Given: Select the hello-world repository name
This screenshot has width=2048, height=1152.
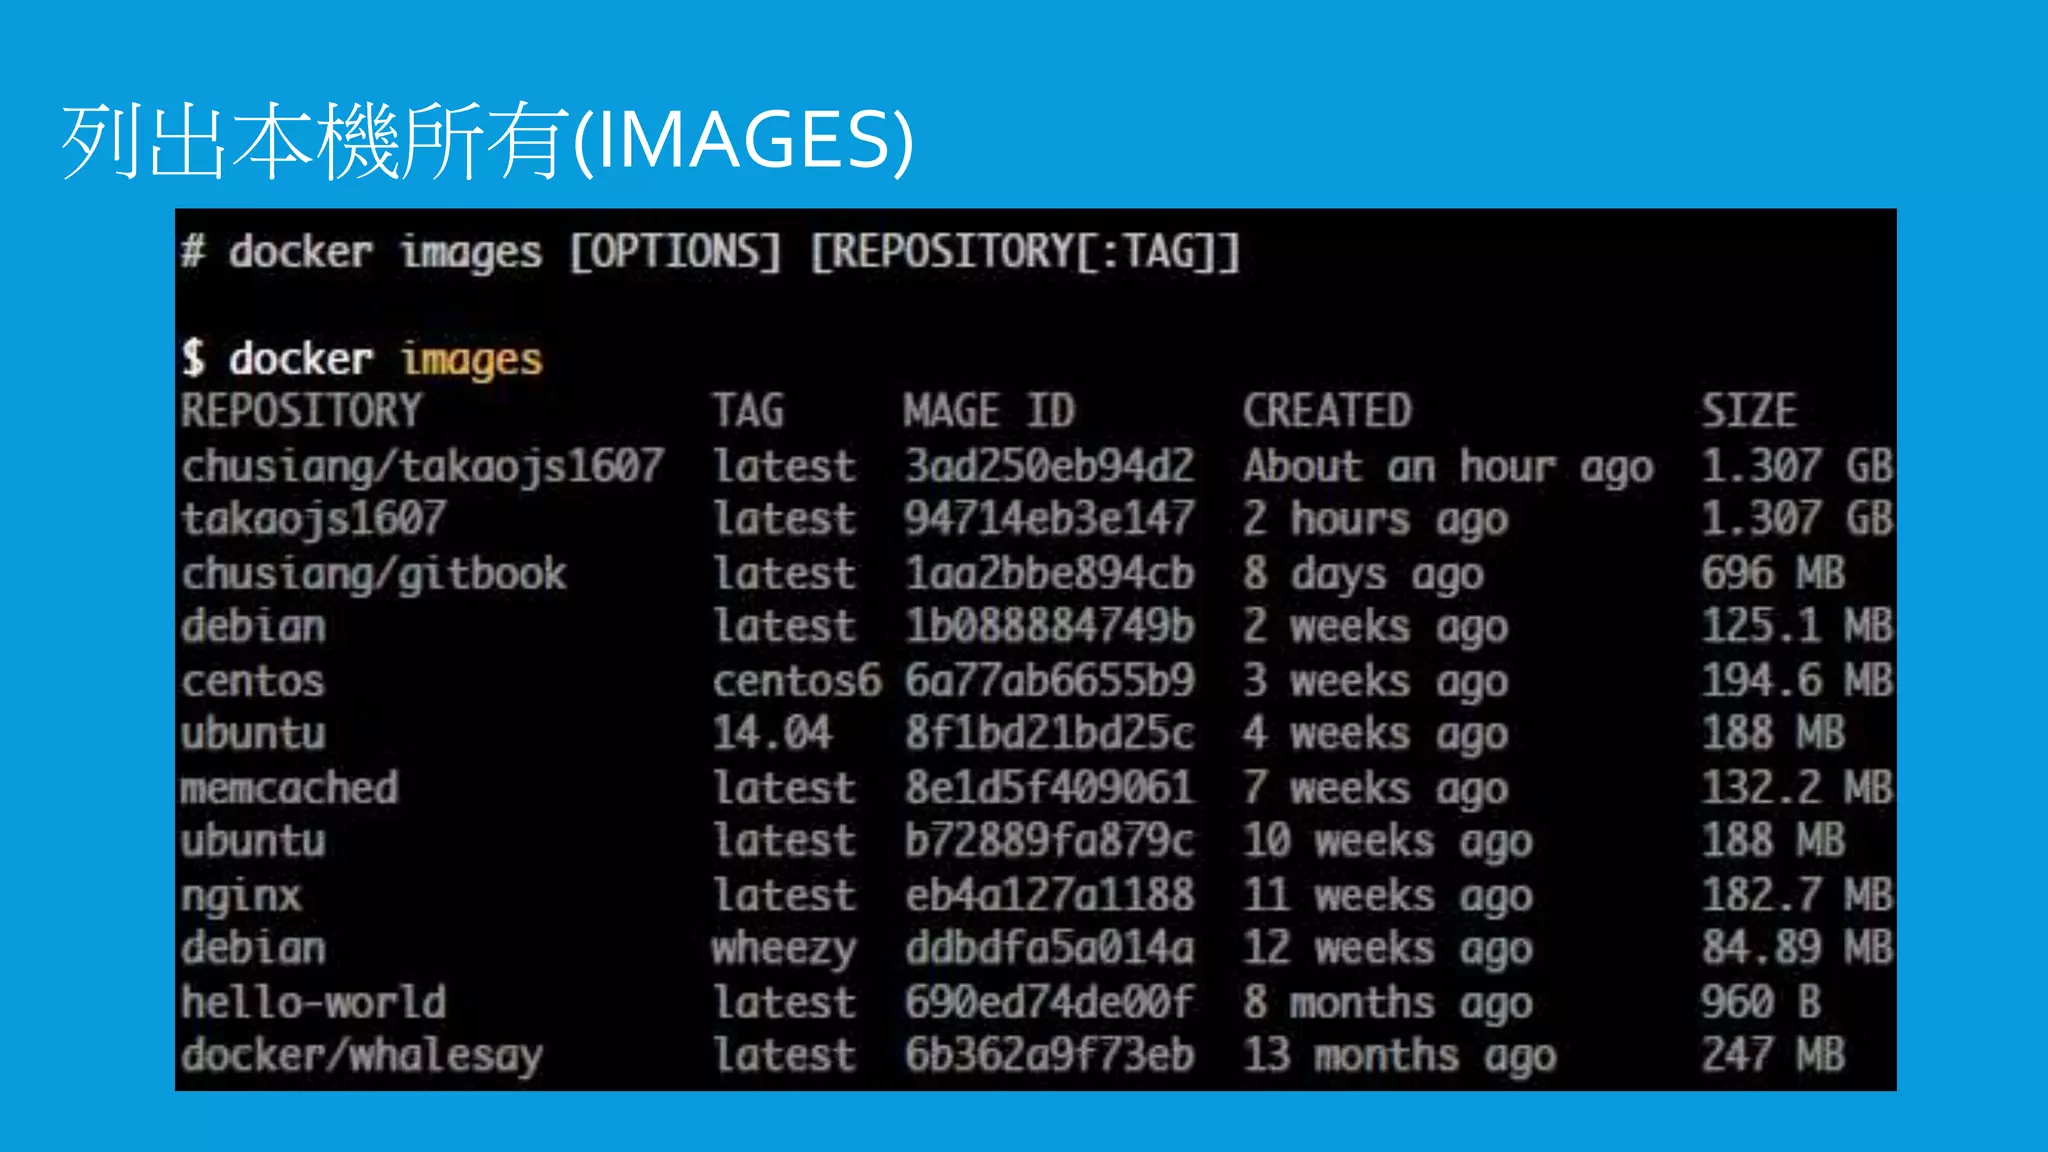Looking at the screenshot, I should (x=313, y=1002).
